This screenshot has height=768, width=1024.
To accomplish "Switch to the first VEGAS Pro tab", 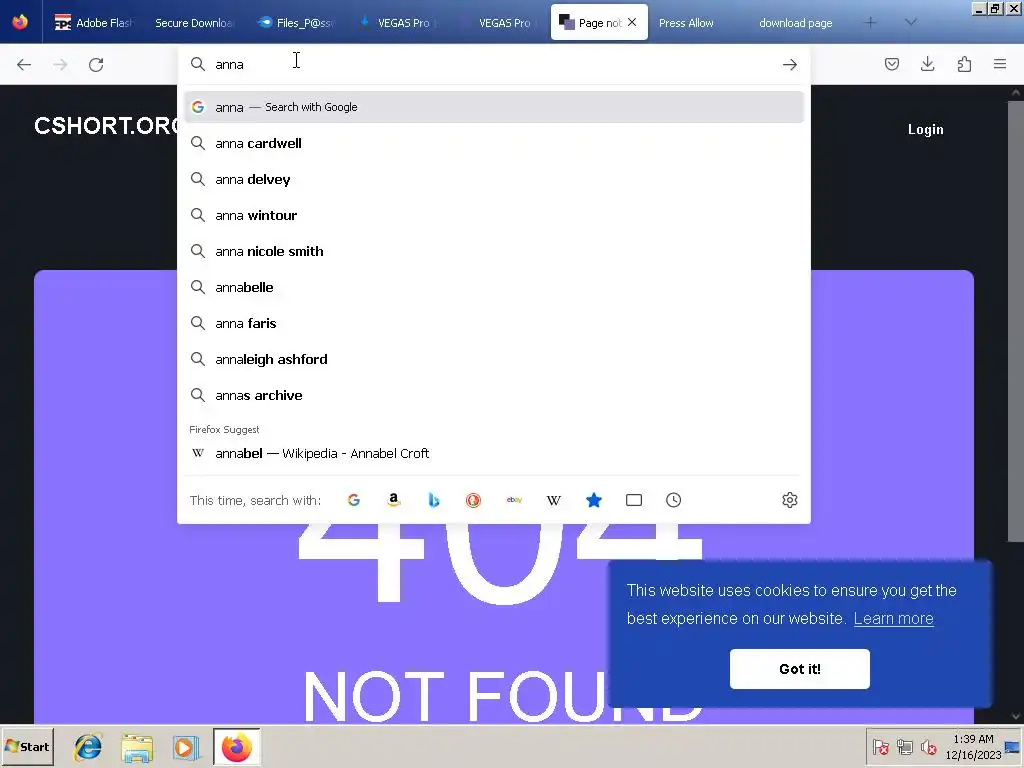I will click(x=396, y=23).
